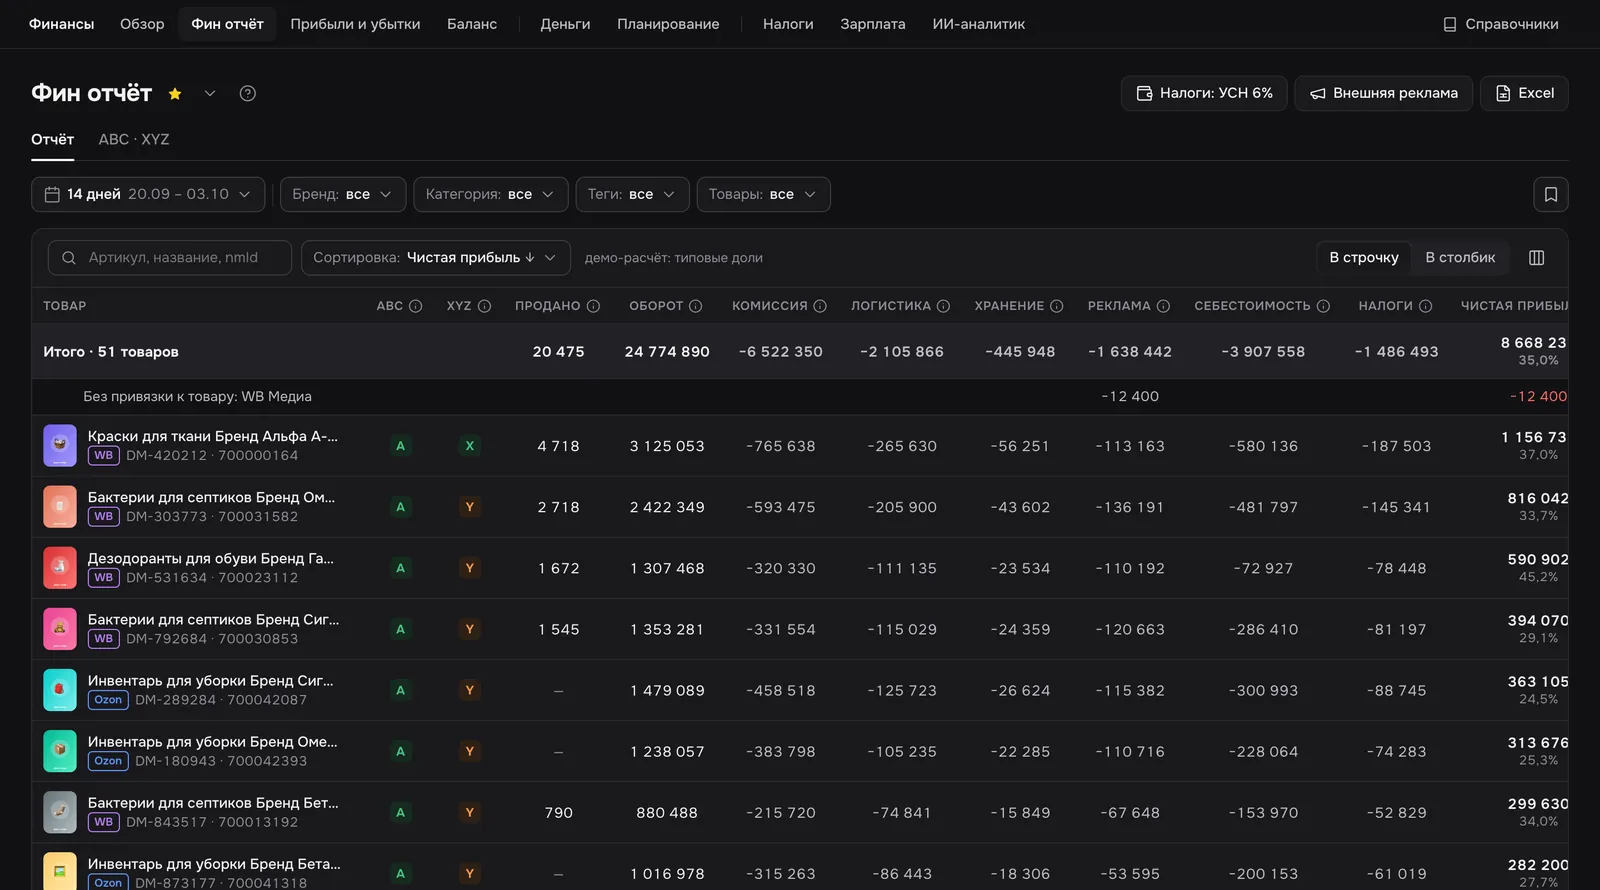Click the WB badge on Краски для ткани row

pyautogui.click(x=104, y=456)
